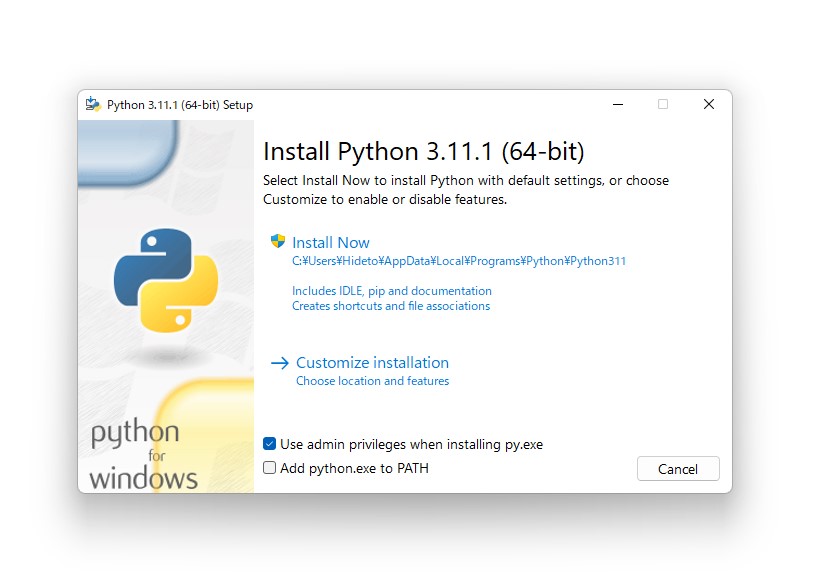This screenshot has width=820, height=584.
Task: Enable 'Add python.exe to PATH'
Action: pyautogui.click(x=270, y=467)
